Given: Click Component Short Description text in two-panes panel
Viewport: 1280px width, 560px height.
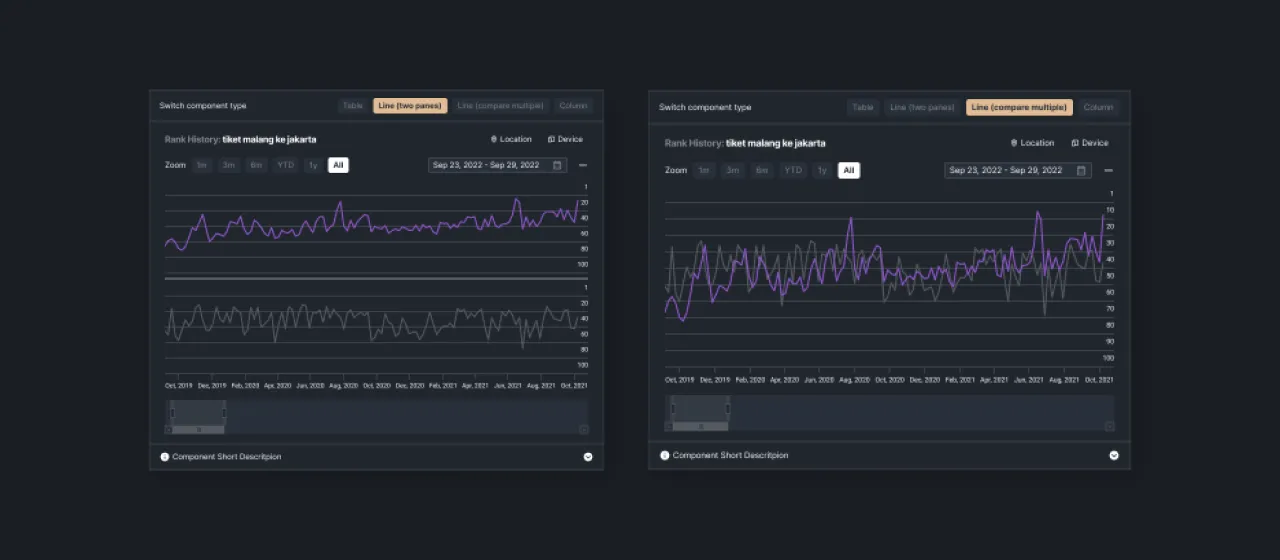Looking at the screenshot, I should coord(227,457).
